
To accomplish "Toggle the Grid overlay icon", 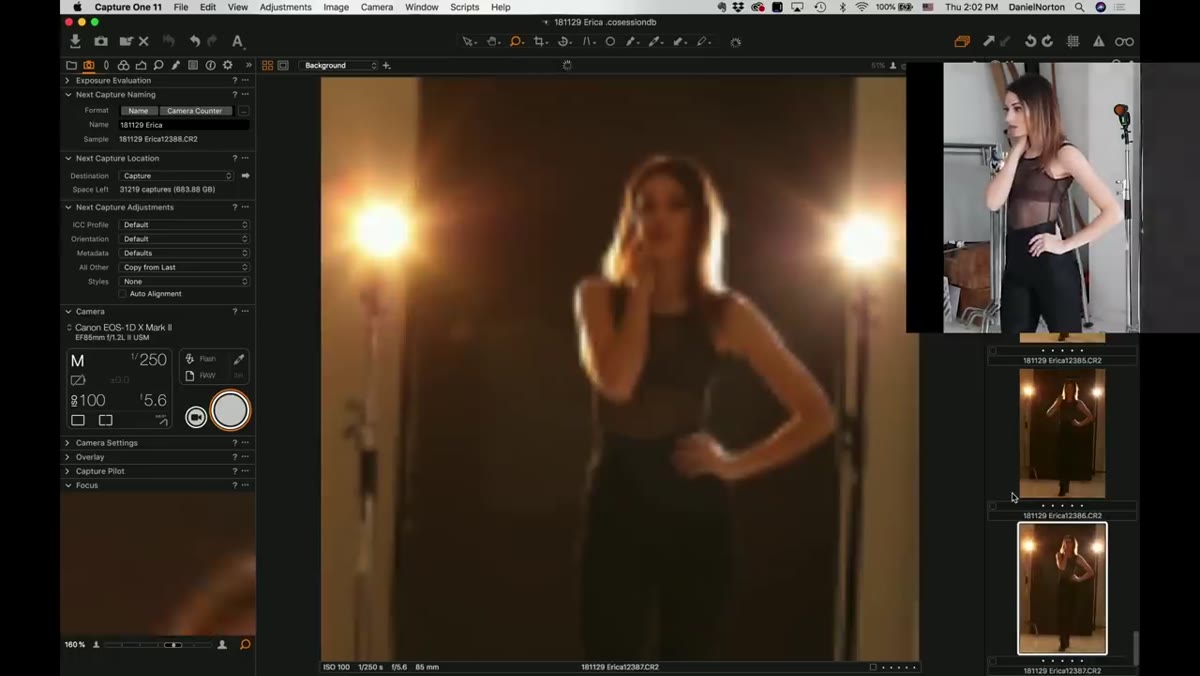I will pos(1073,41).
